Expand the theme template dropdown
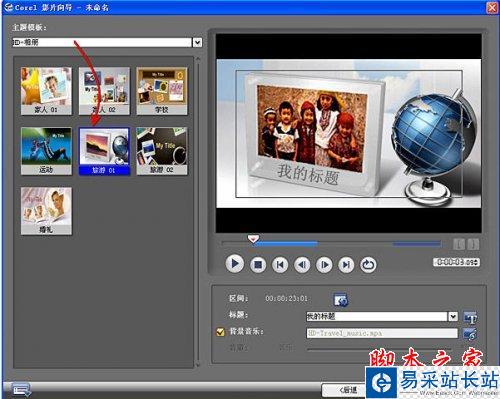The image size is (500, 399). click(197, 42)
